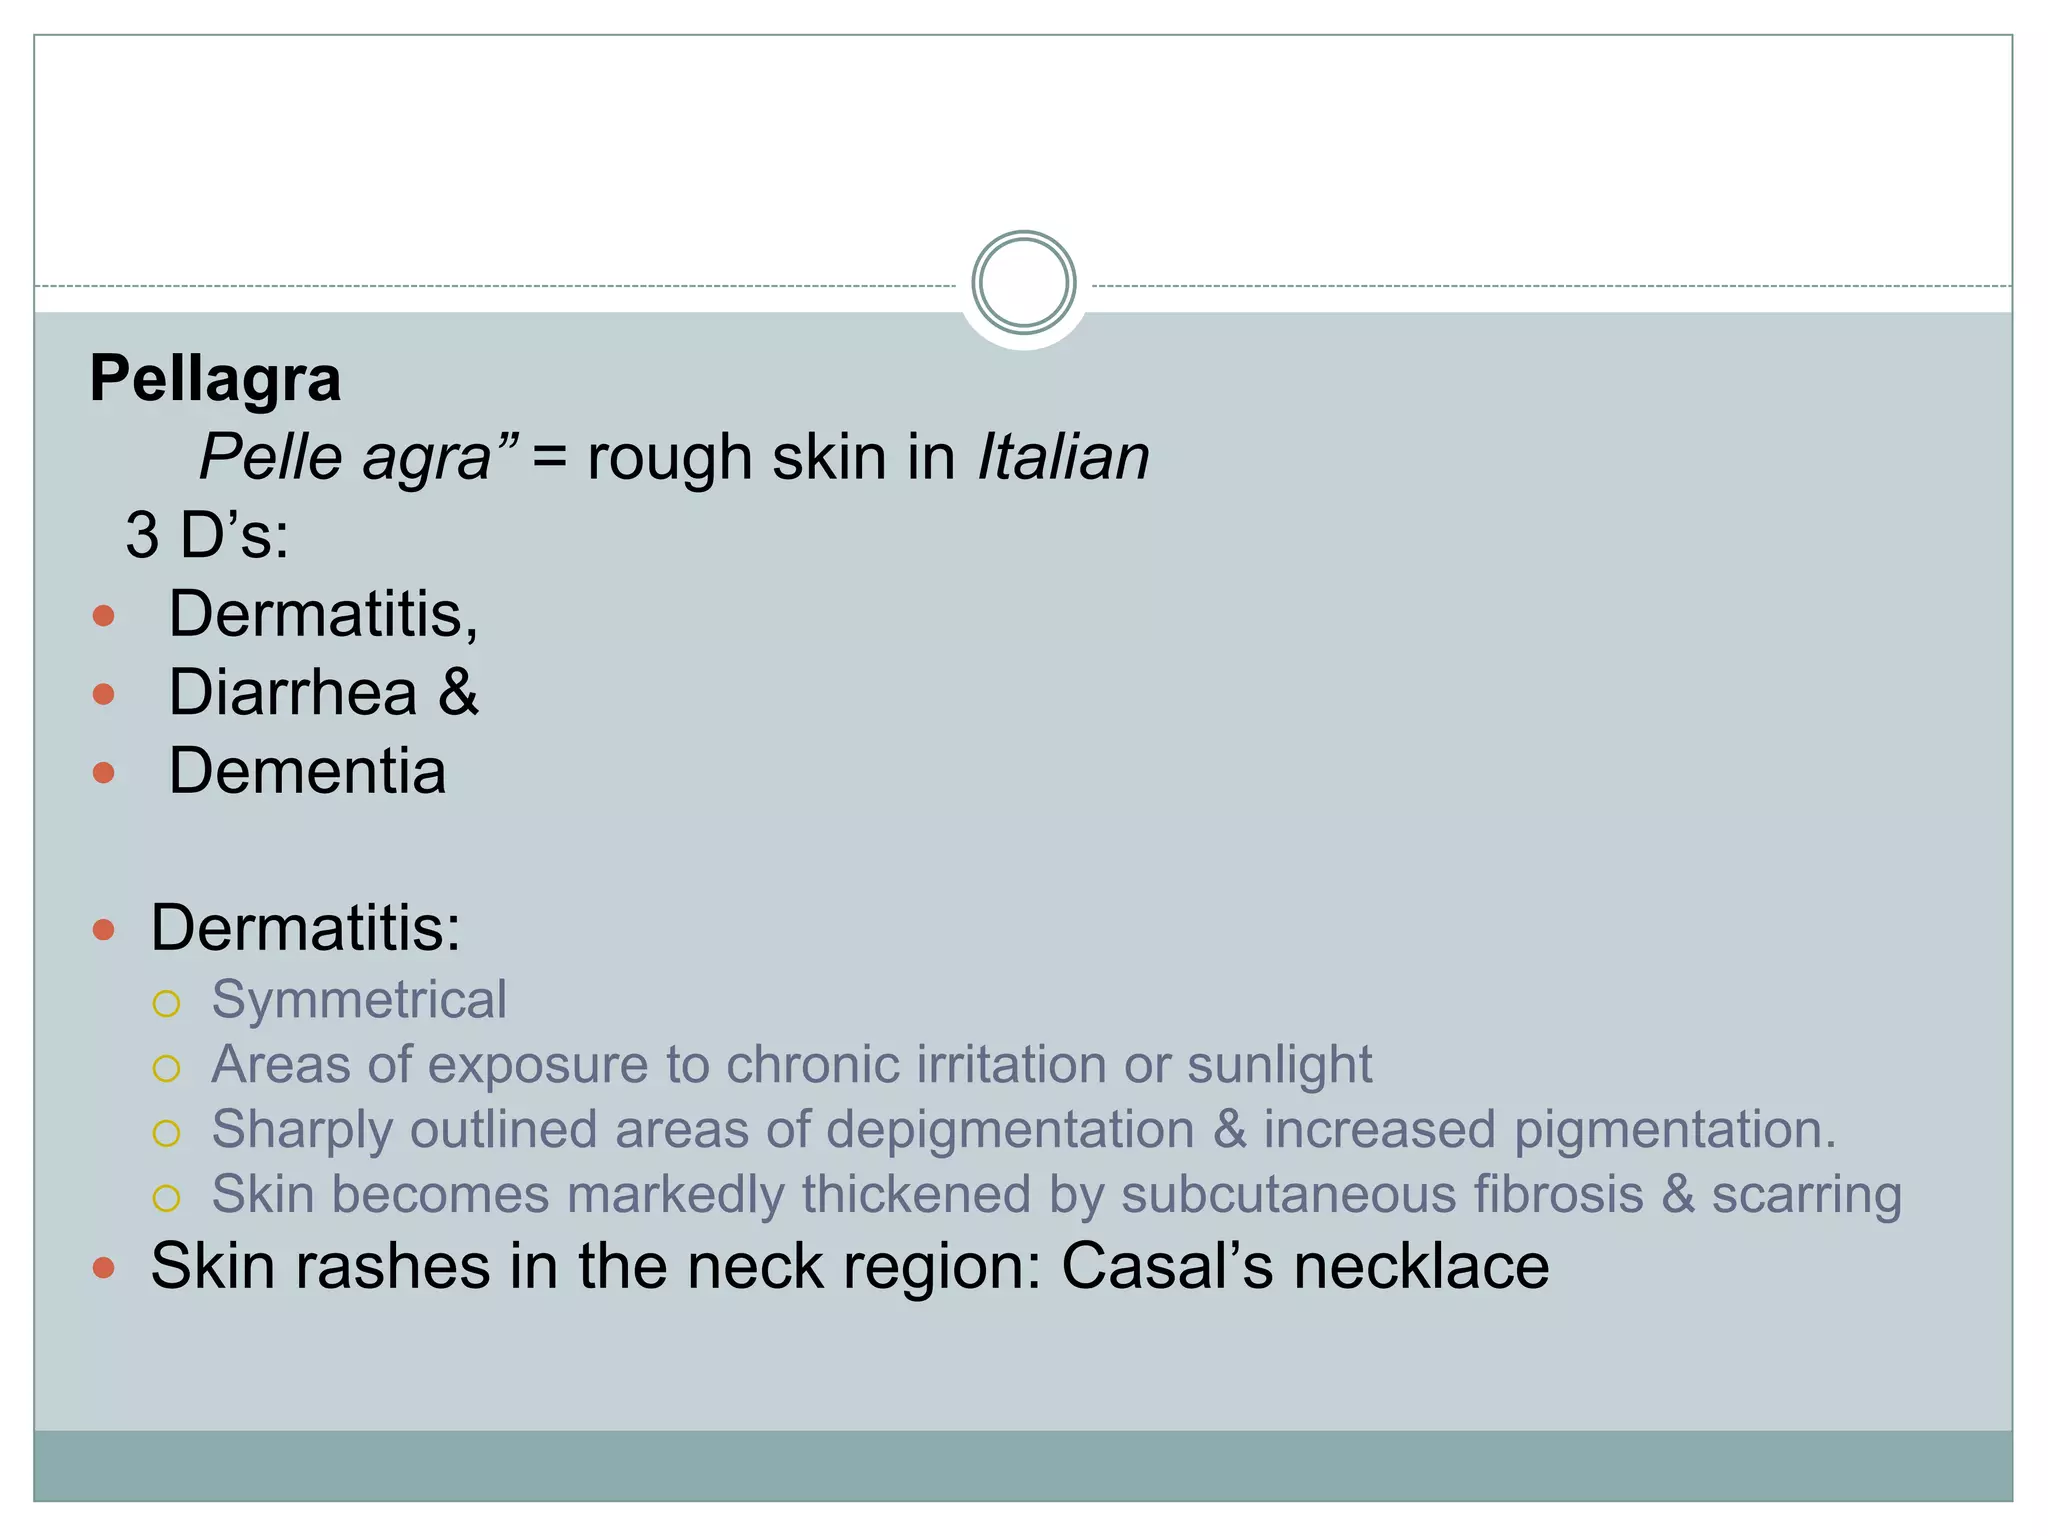Click the 'Dermatitis,' list item text
Viewport: 2048px width, 1536px height.
(x=323, y=613)
